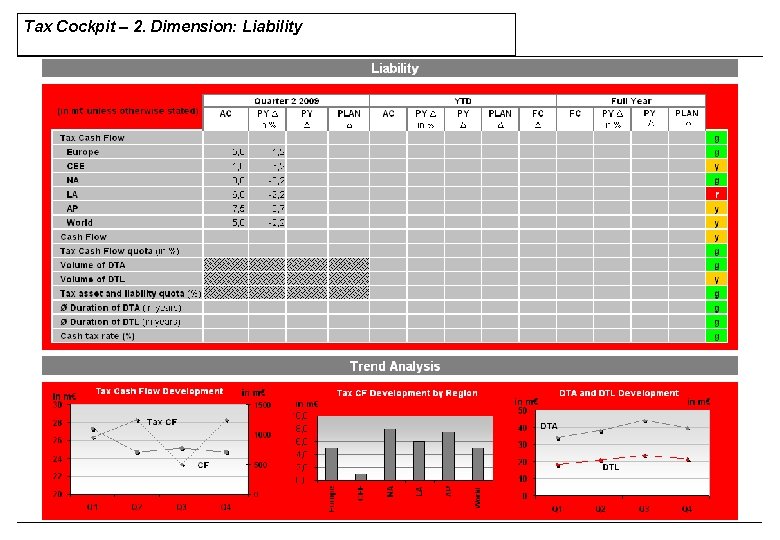Click the yellow status cell for Cash Flow
This screenshot has width=780, height=540.
coord(716,237)
